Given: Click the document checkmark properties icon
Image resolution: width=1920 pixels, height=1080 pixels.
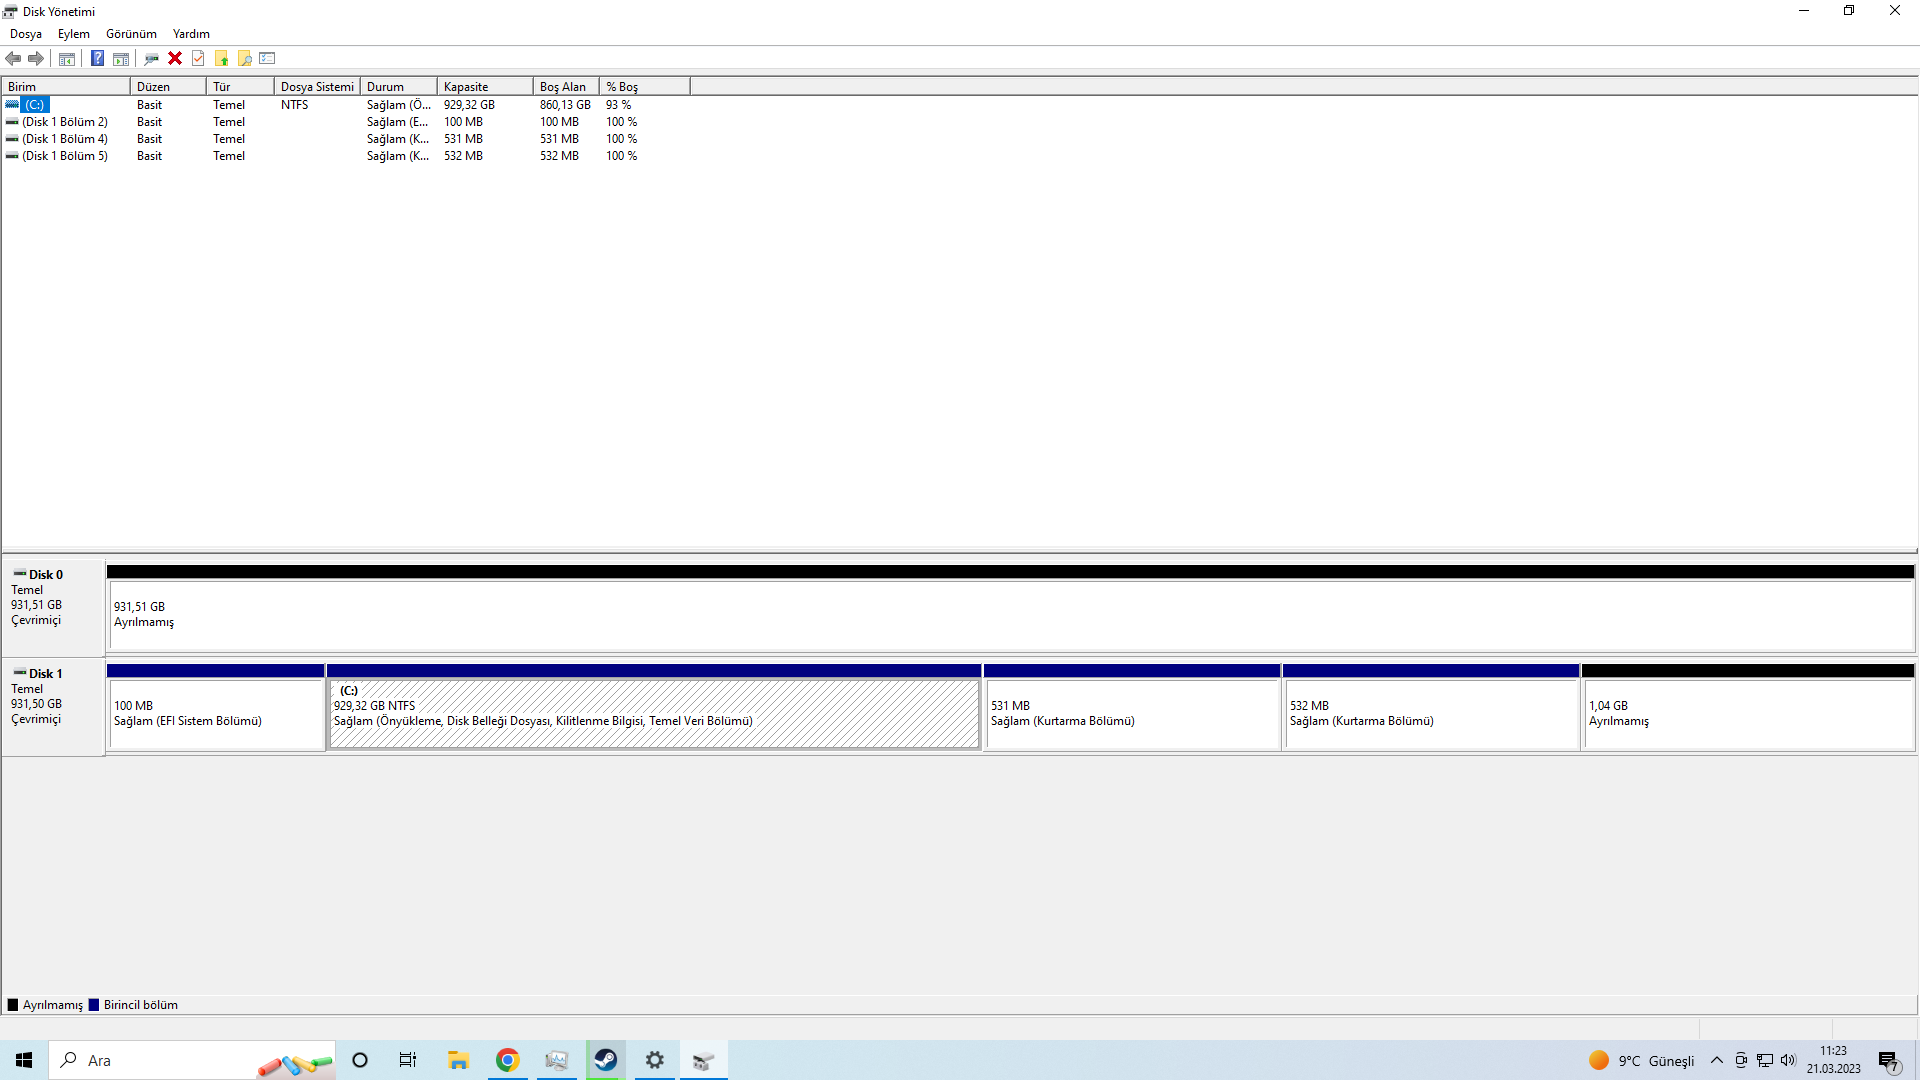Looking at the screenshot, I should [x=198, y=58].
